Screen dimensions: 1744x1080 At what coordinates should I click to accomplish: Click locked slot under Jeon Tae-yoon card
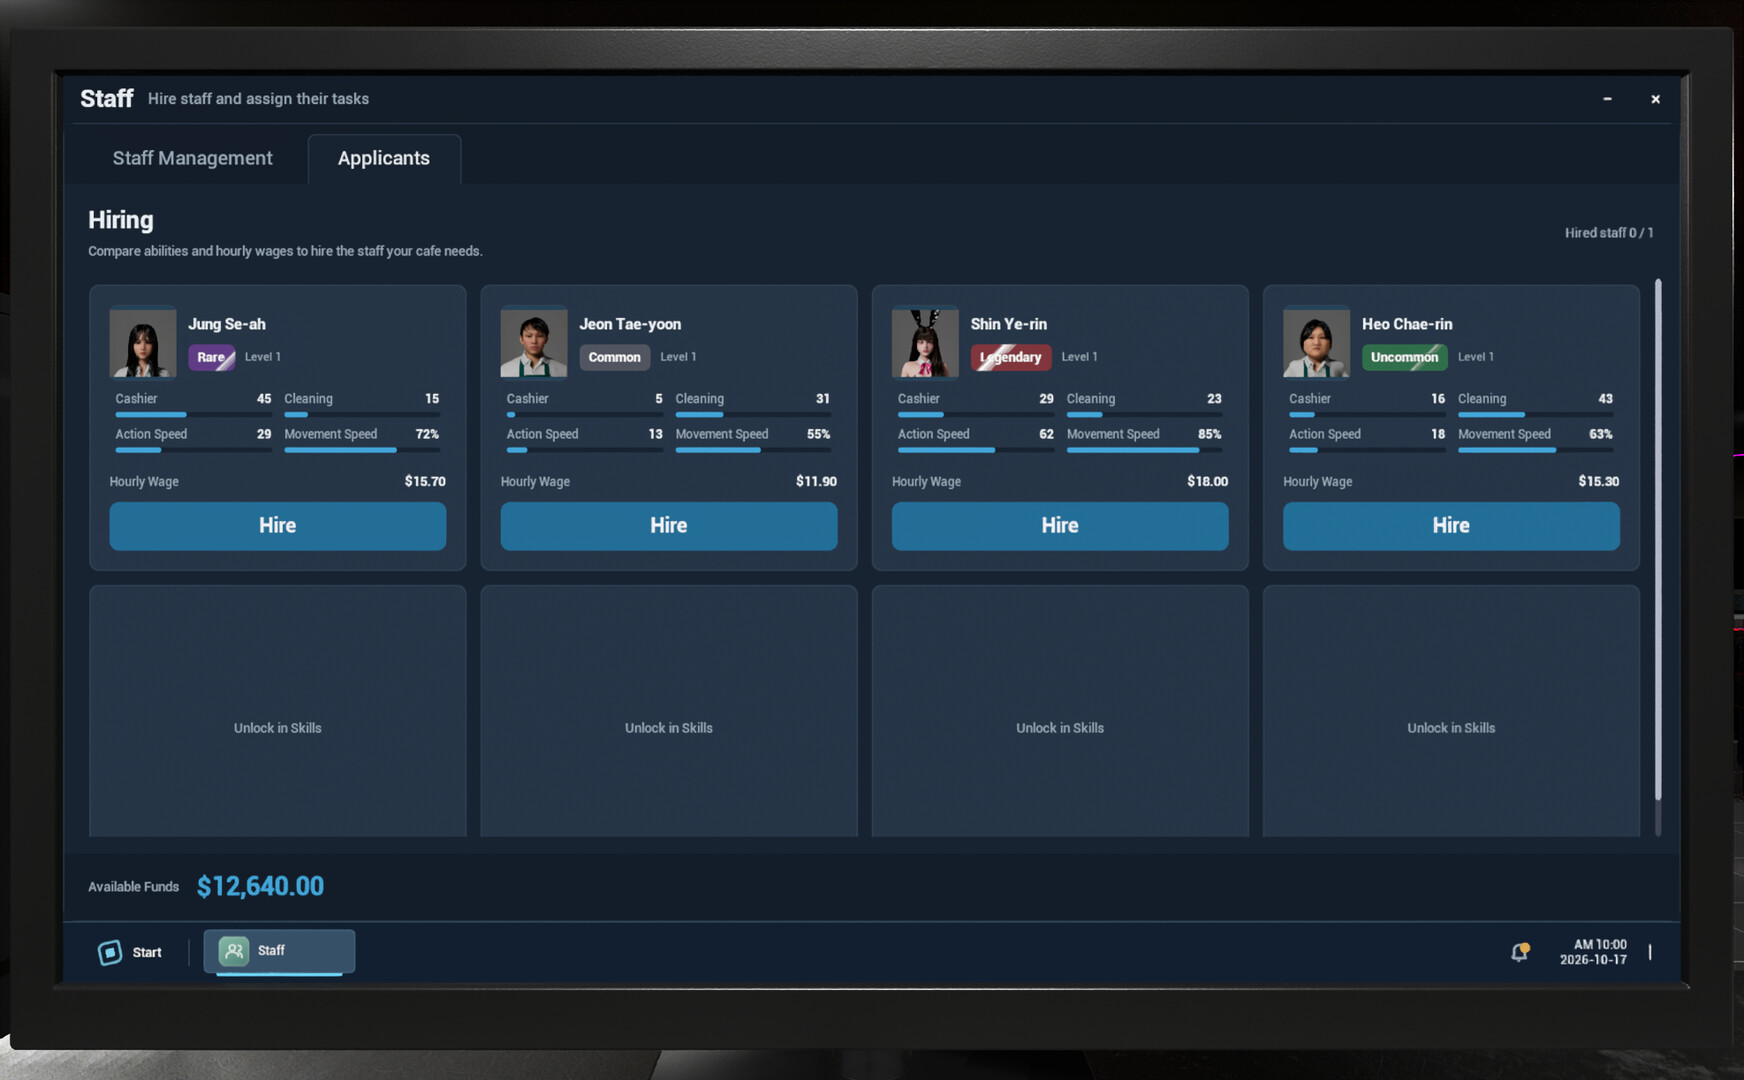coord(669,711)
